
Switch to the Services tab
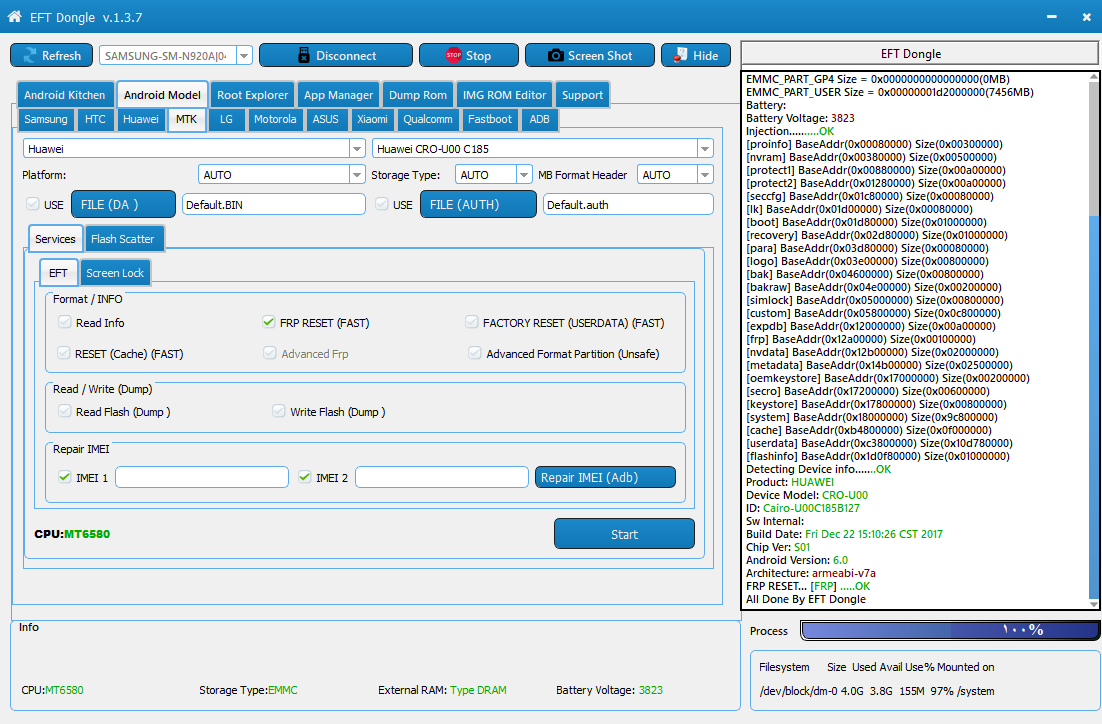point(56,239)
